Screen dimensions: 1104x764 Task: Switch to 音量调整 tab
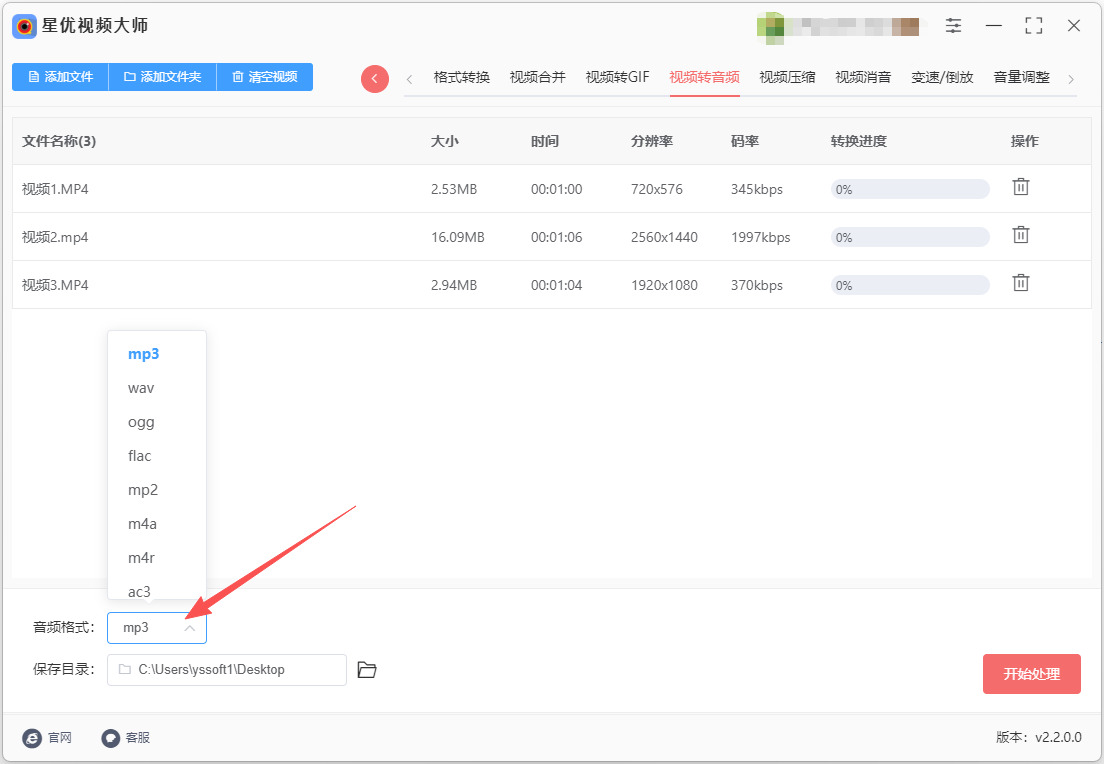(1022, 77)
